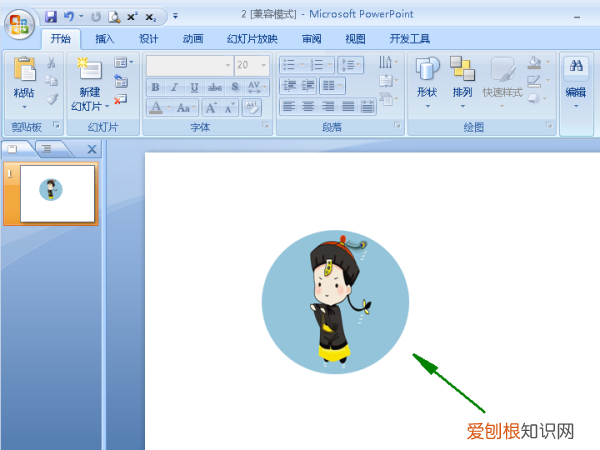The width and height of the screenshot is (600, 450).
Task: Toggle underline formatting
Action: [194, 87]
